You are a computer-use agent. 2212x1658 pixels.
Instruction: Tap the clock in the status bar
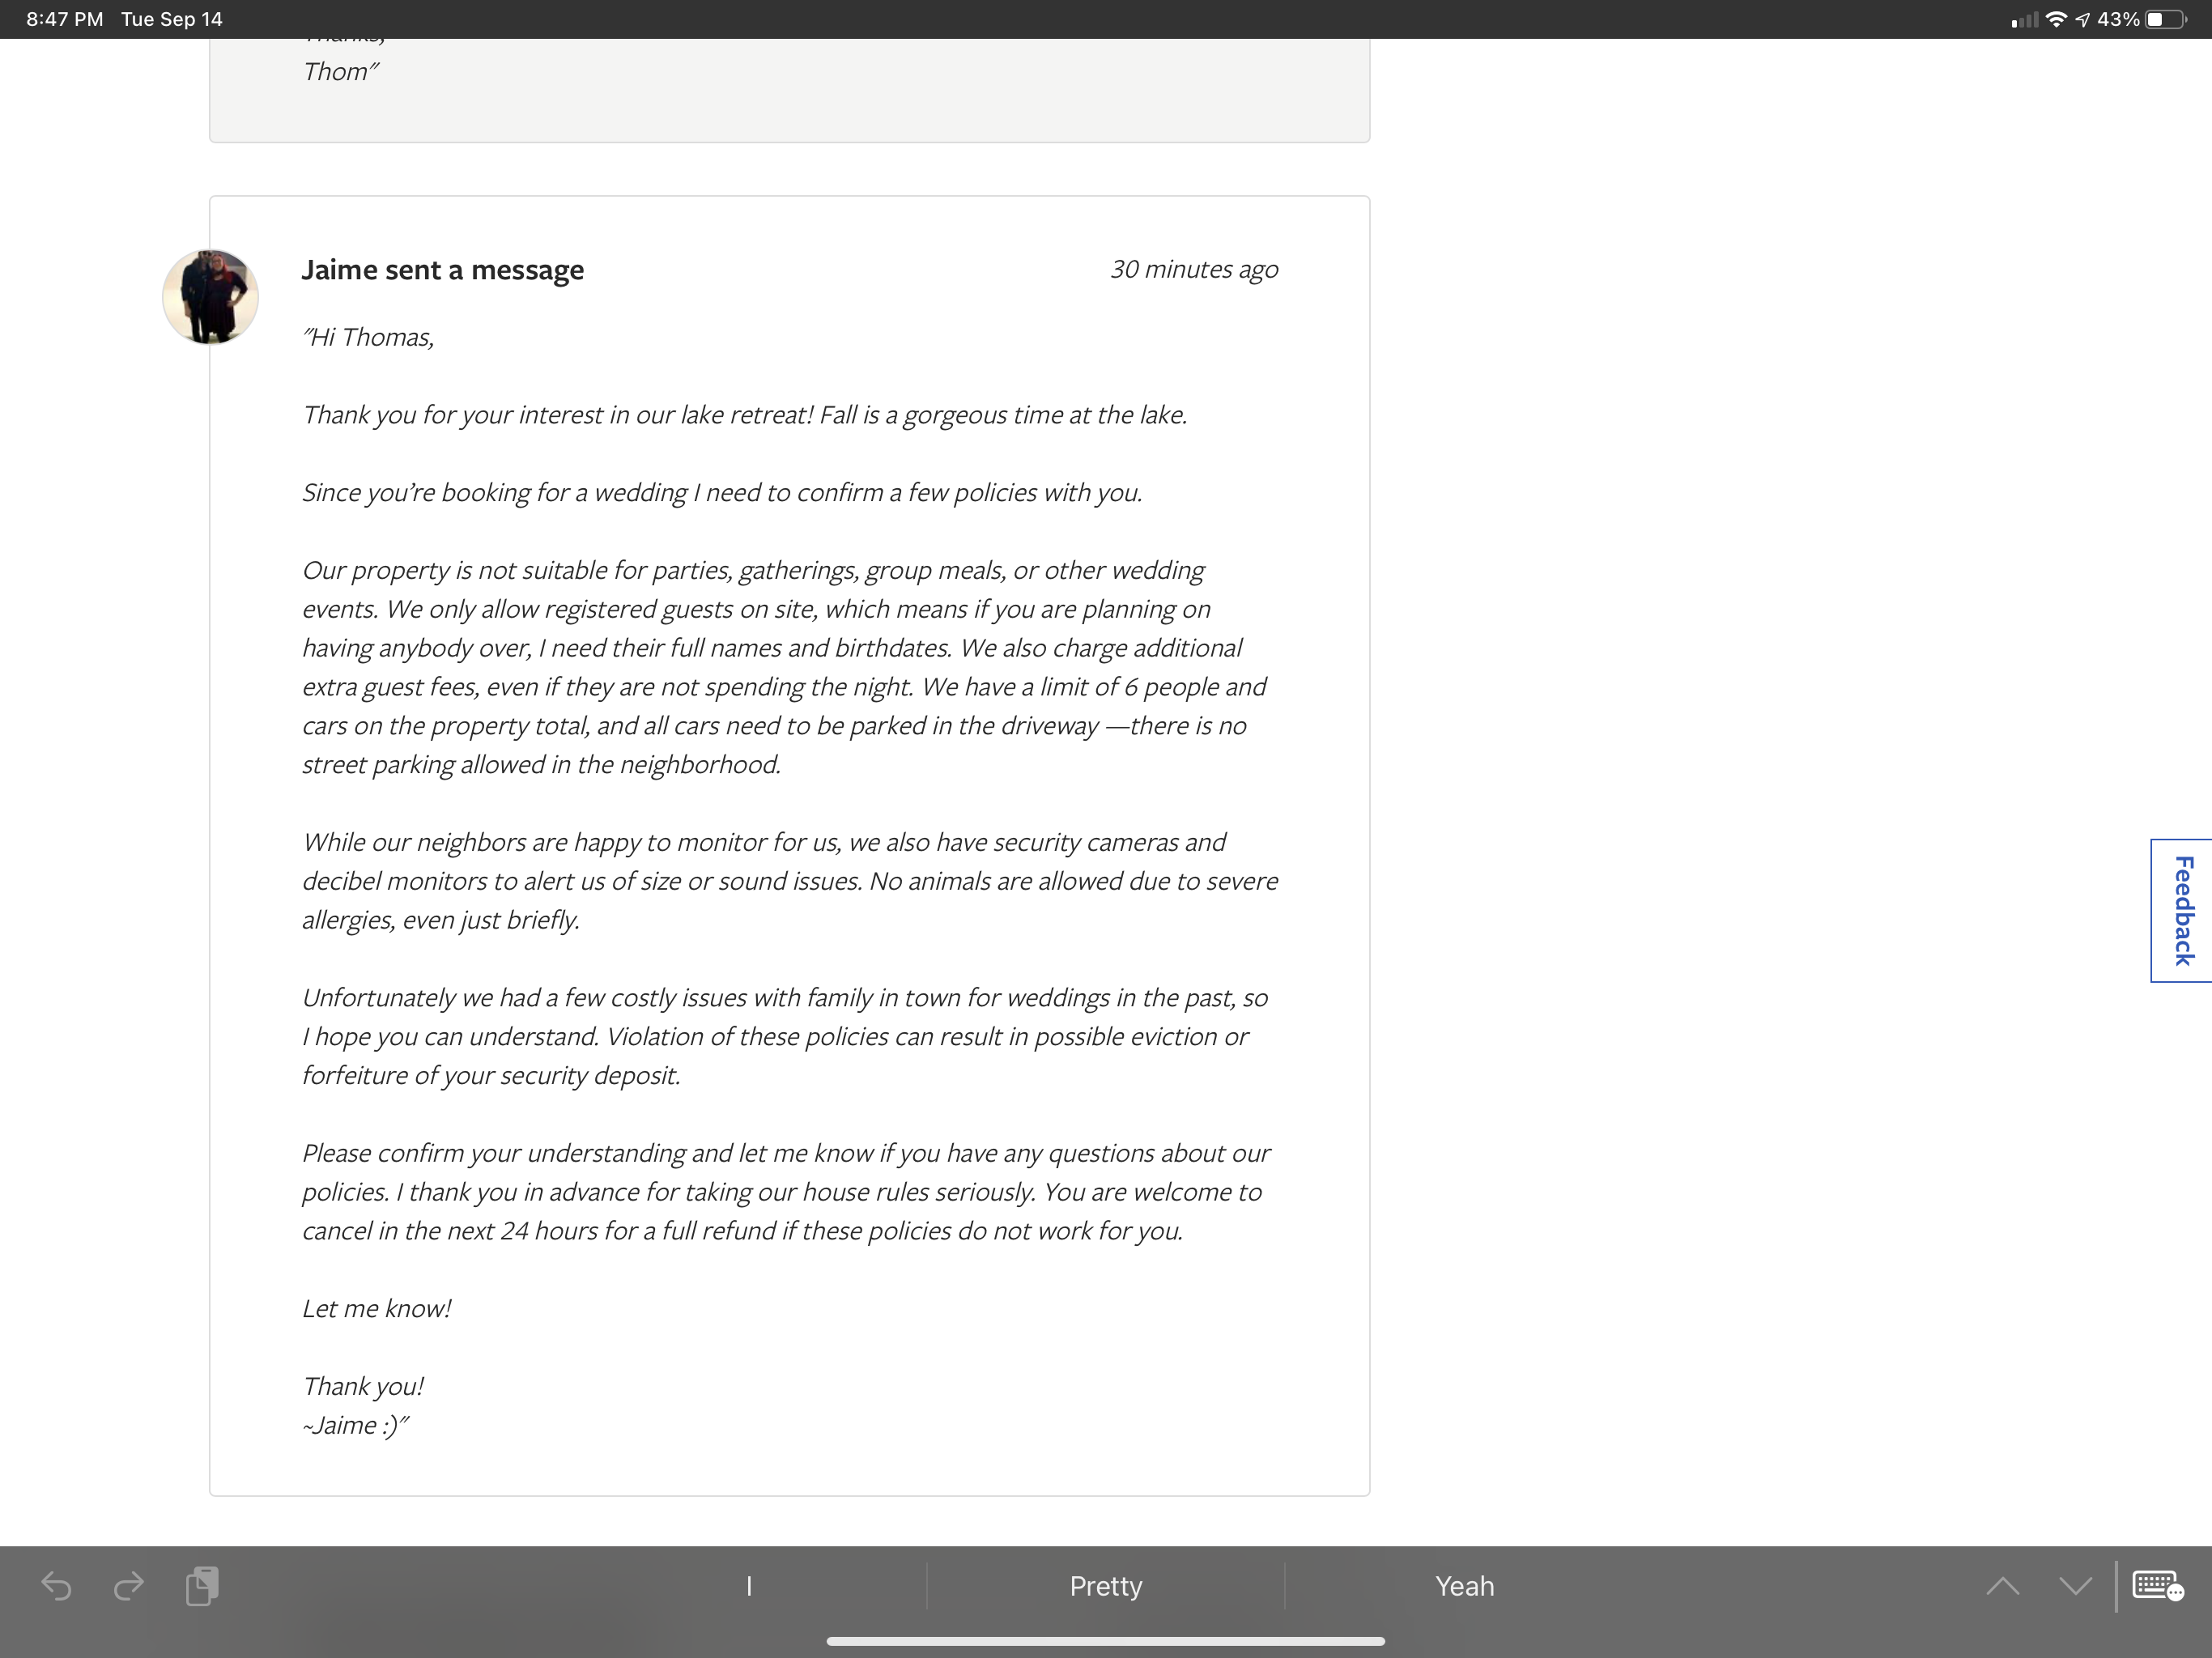click(62, 18)
